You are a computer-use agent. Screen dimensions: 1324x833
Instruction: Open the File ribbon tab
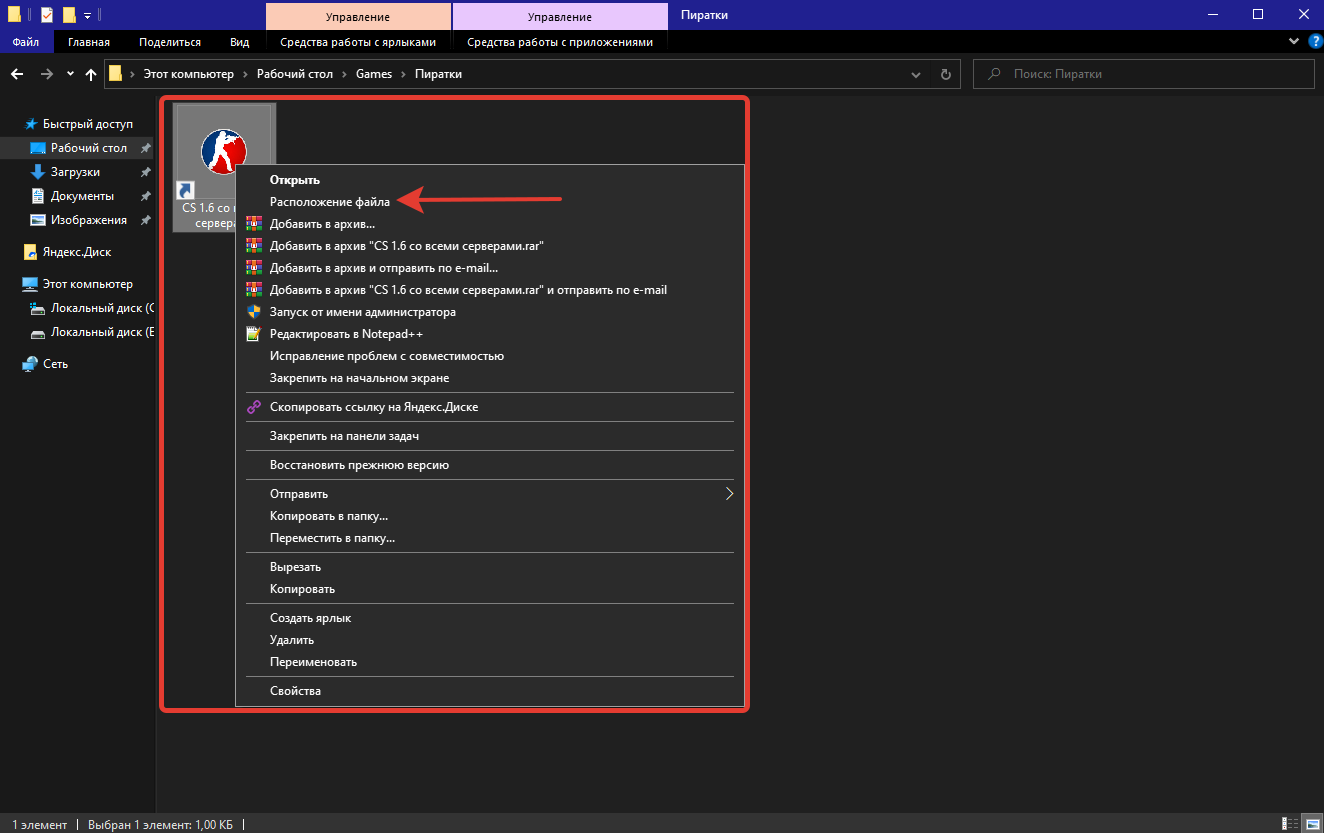click(x=26, y=42)
